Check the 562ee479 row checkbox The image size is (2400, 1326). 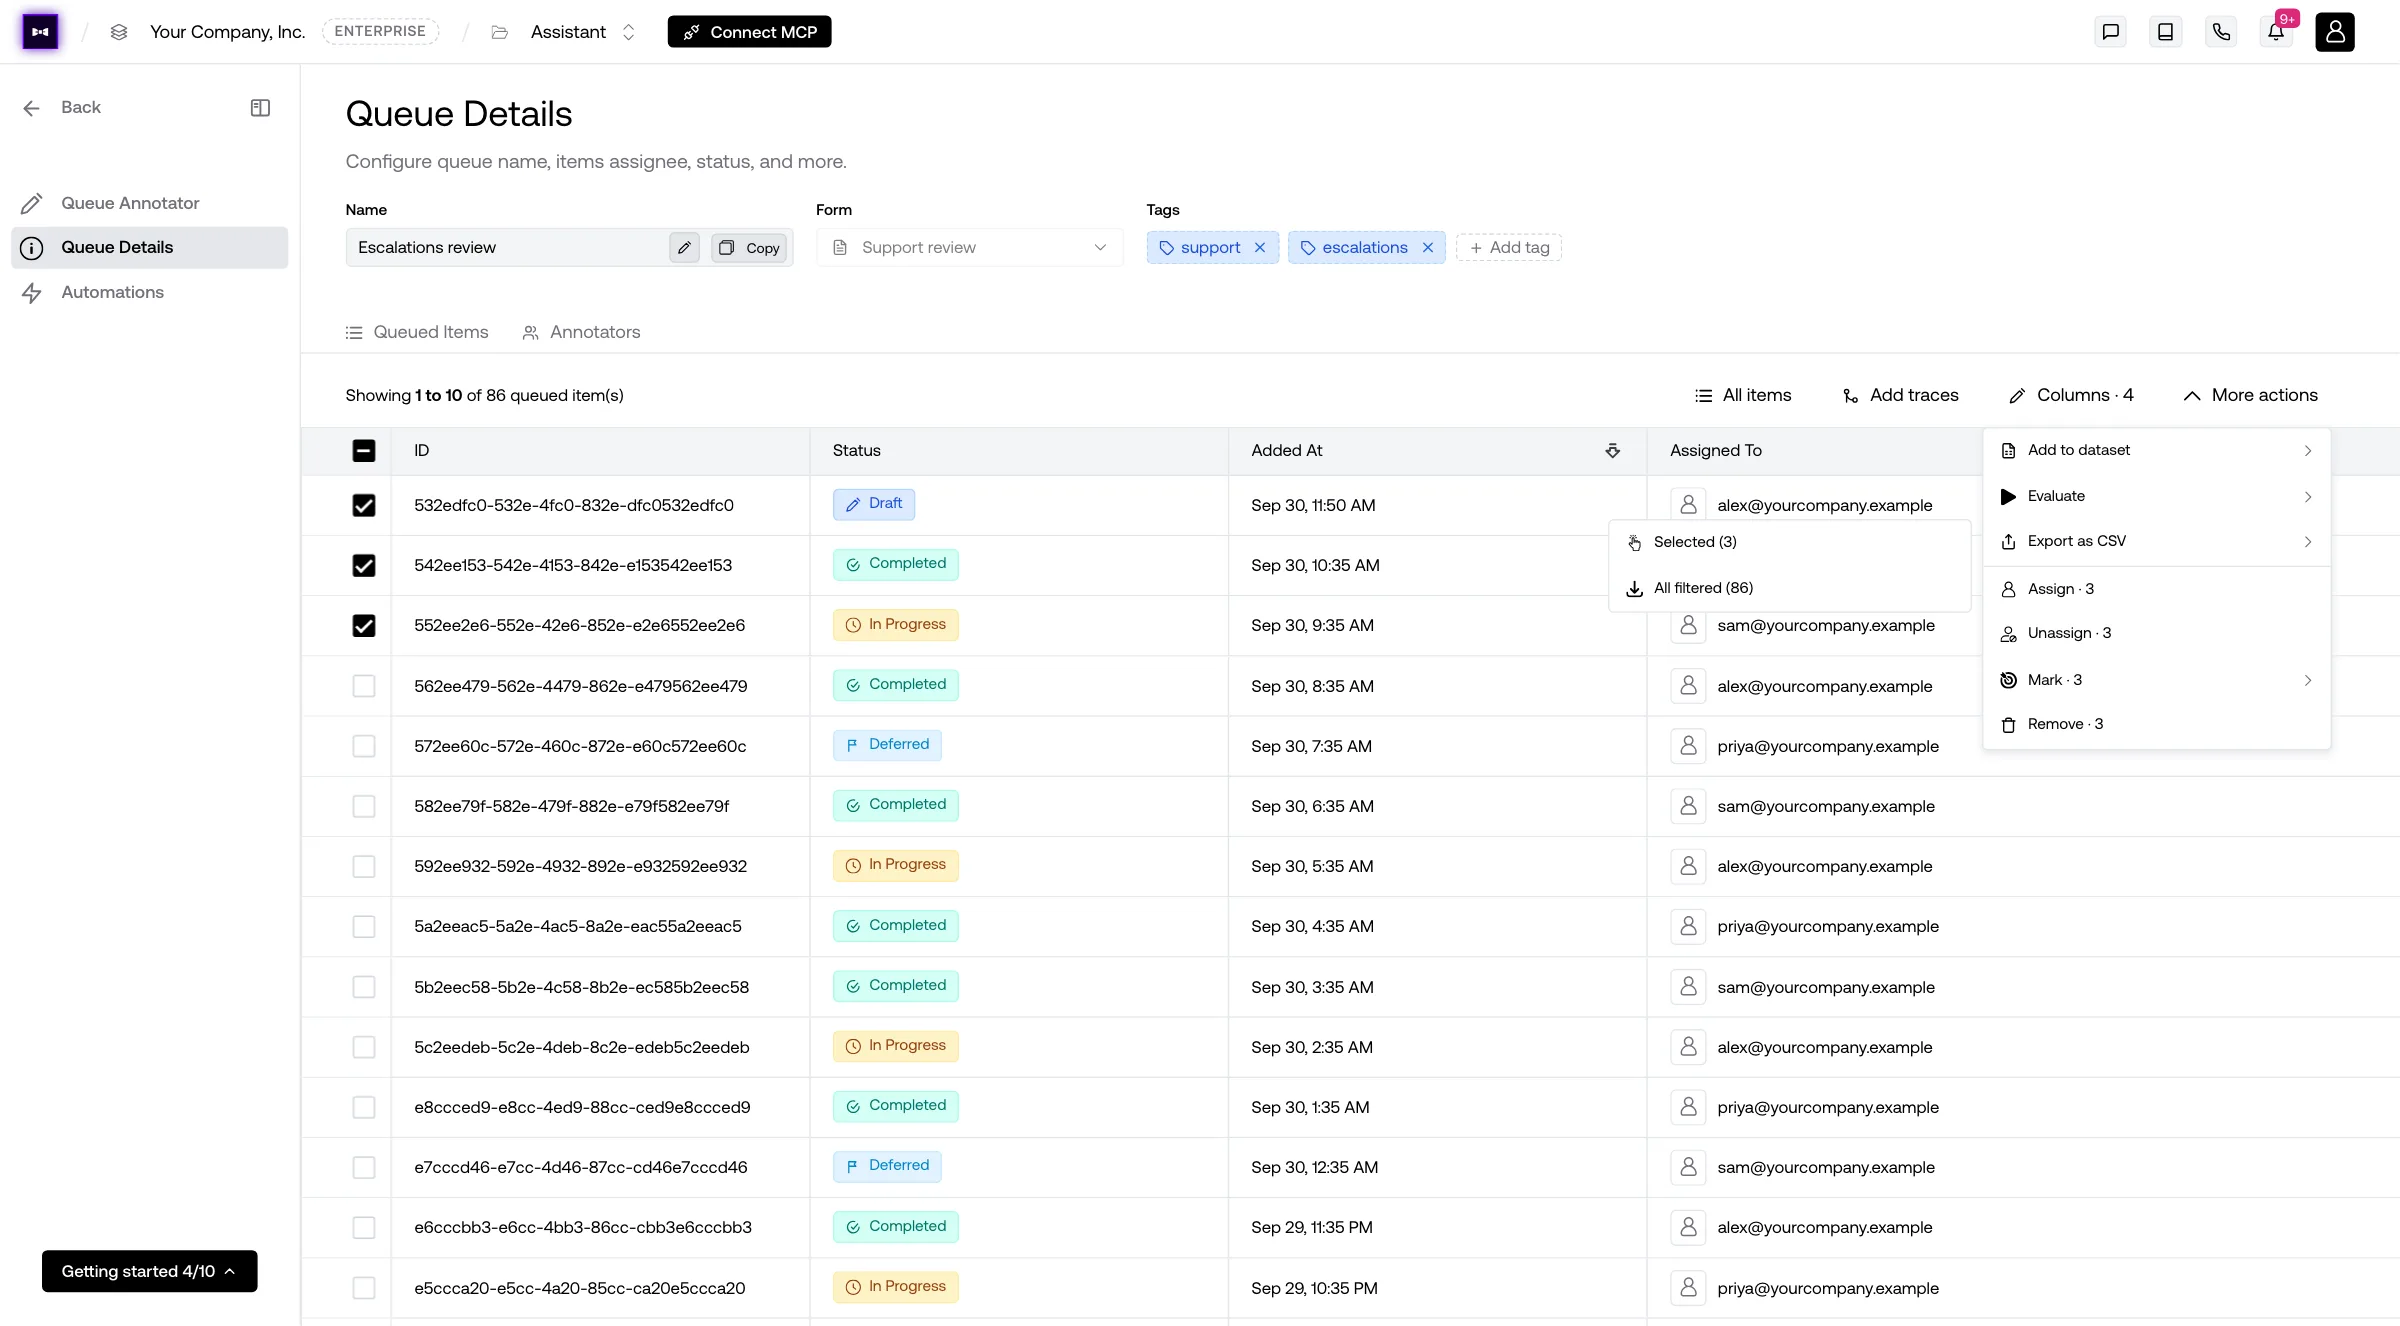pos(364,686)
